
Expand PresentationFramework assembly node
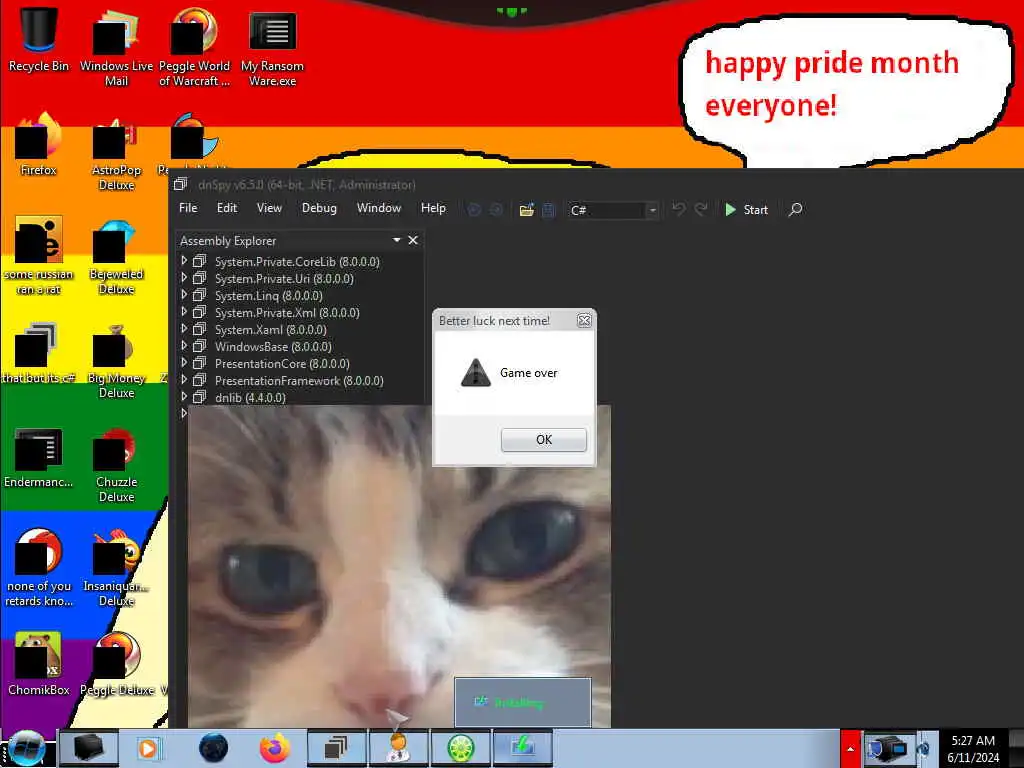184,379
